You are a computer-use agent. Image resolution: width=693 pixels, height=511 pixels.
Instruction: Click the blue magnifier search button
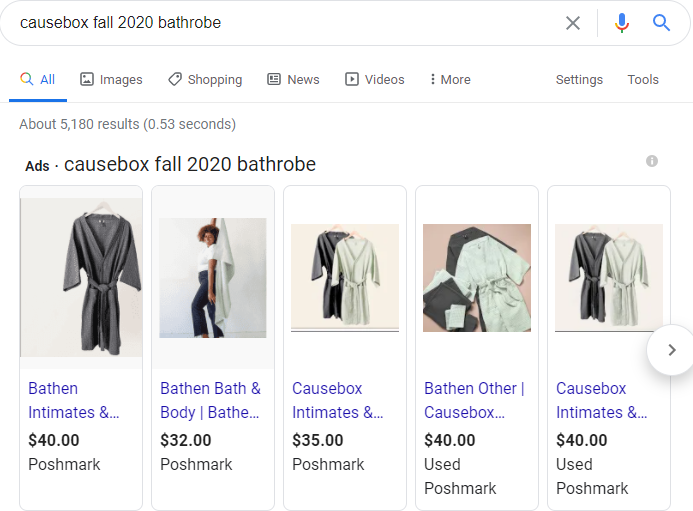pos(661,23)
